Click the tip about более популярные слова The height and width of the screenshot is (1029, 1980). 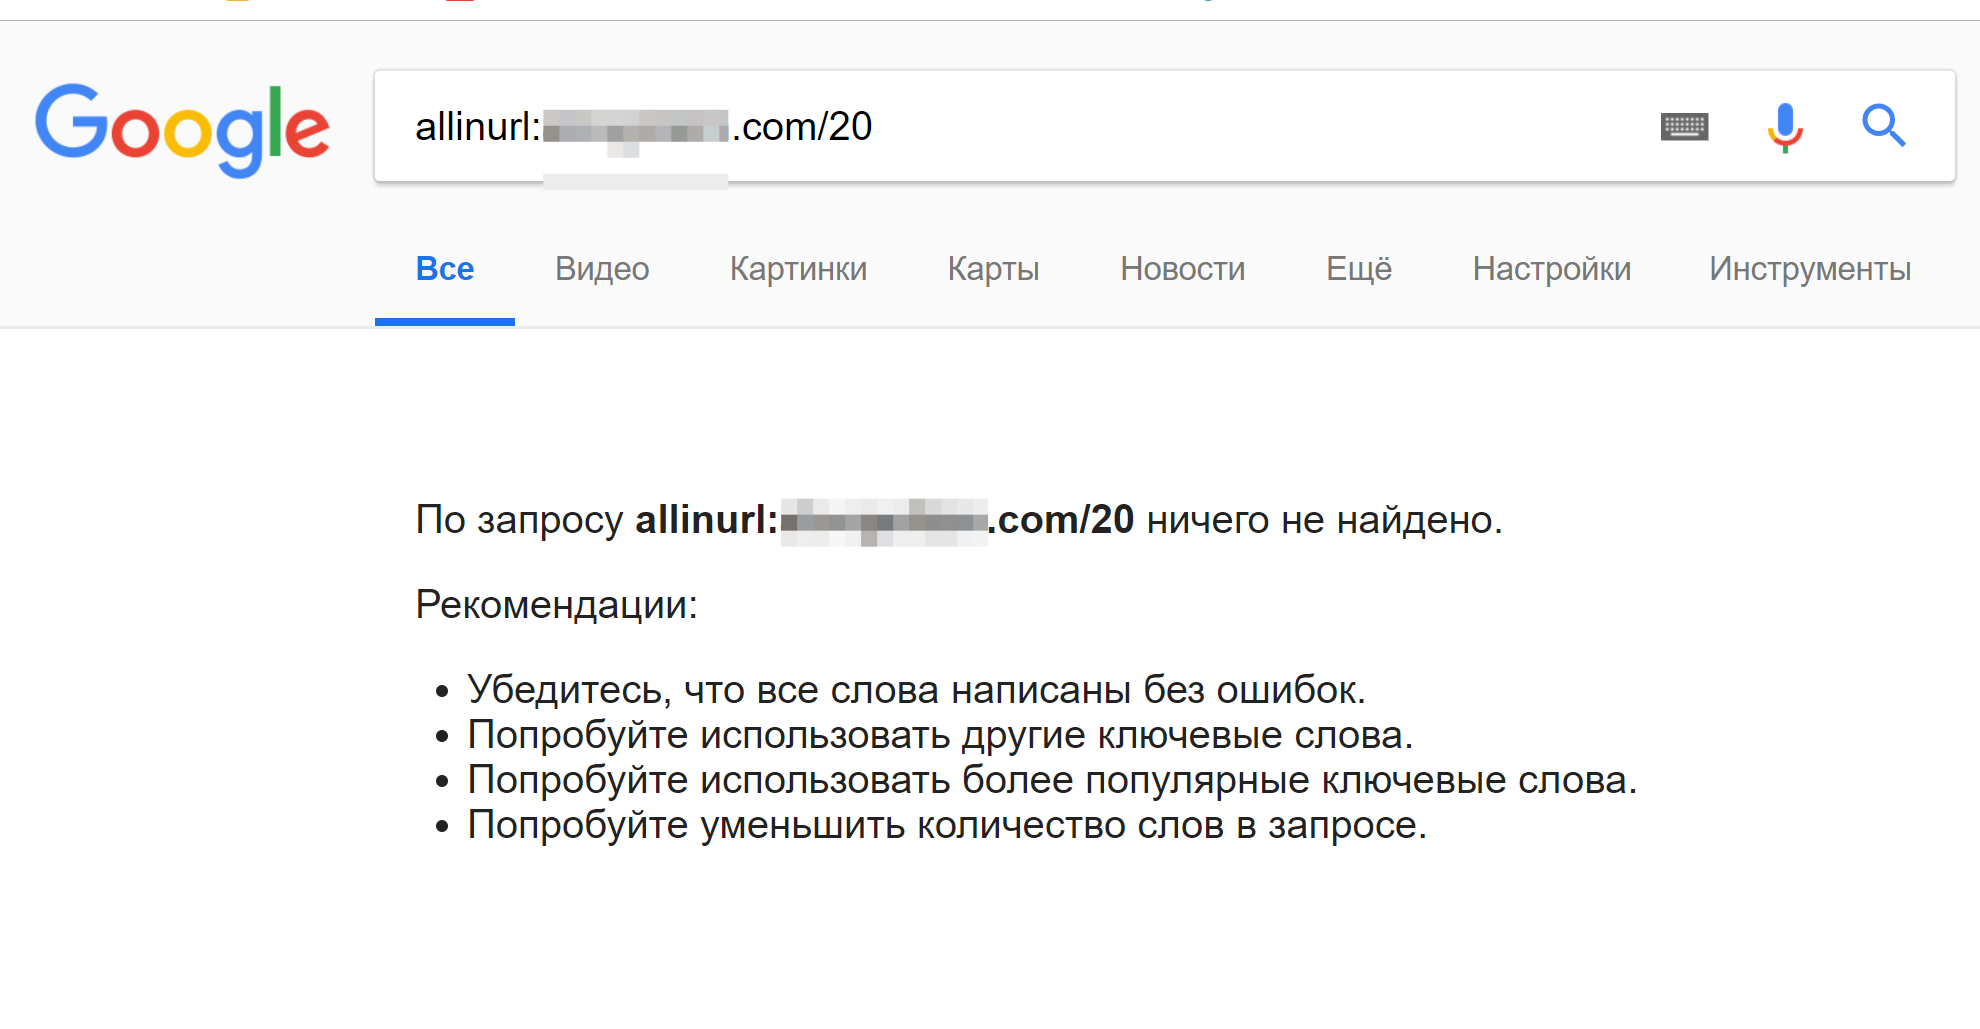(x=1052, y=780)
